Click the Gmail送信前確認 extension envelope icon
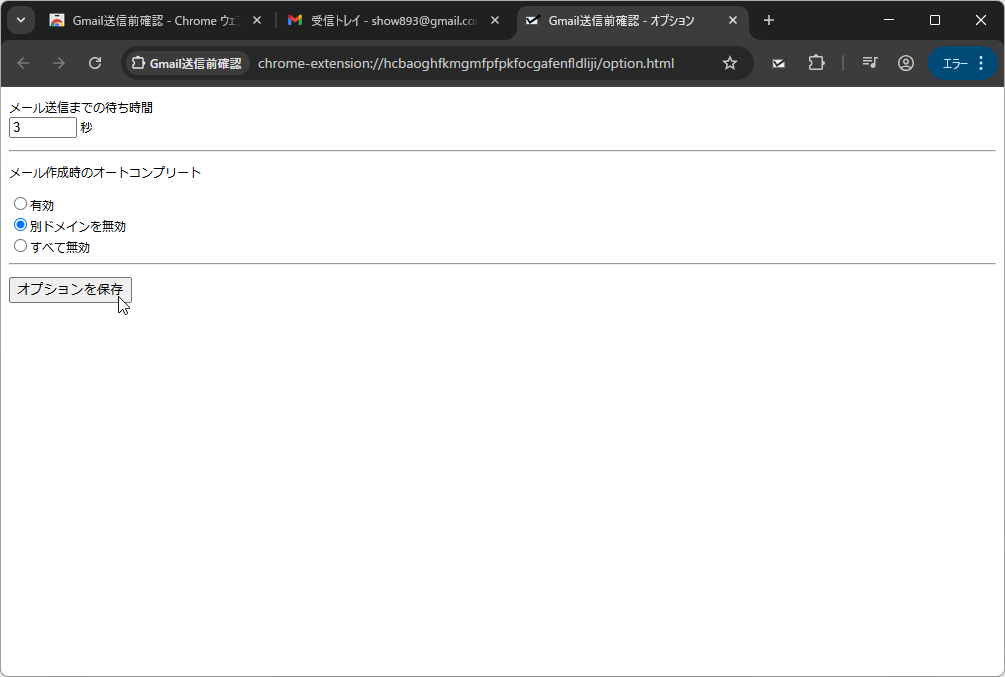 (x=778, y=62)
